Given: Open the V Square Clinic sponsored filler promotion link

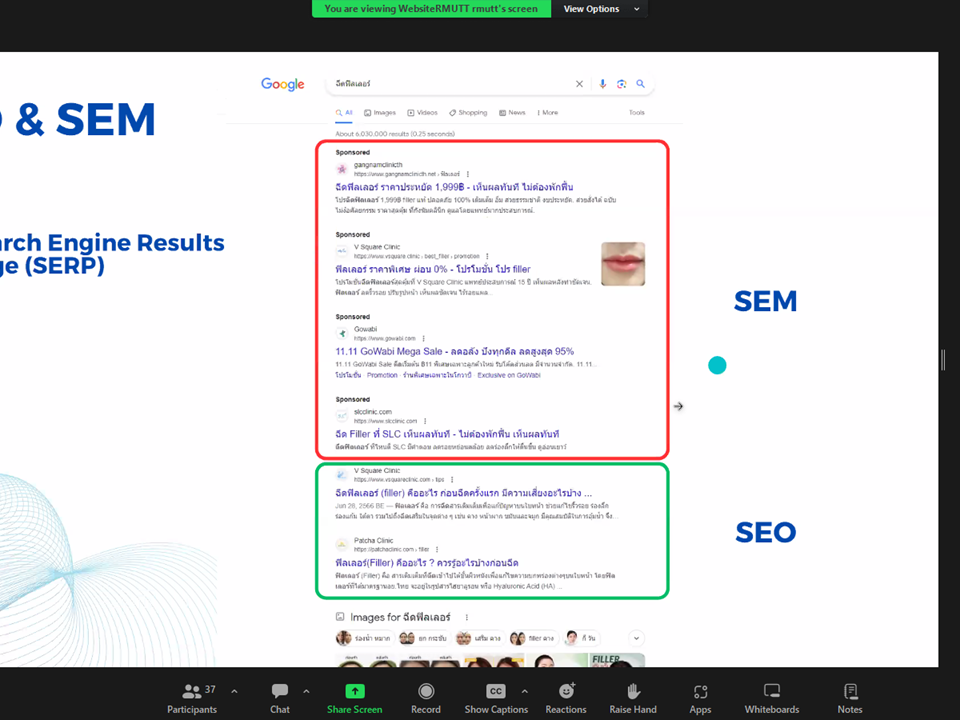Looking at the screenshot, I should [433, 269].
